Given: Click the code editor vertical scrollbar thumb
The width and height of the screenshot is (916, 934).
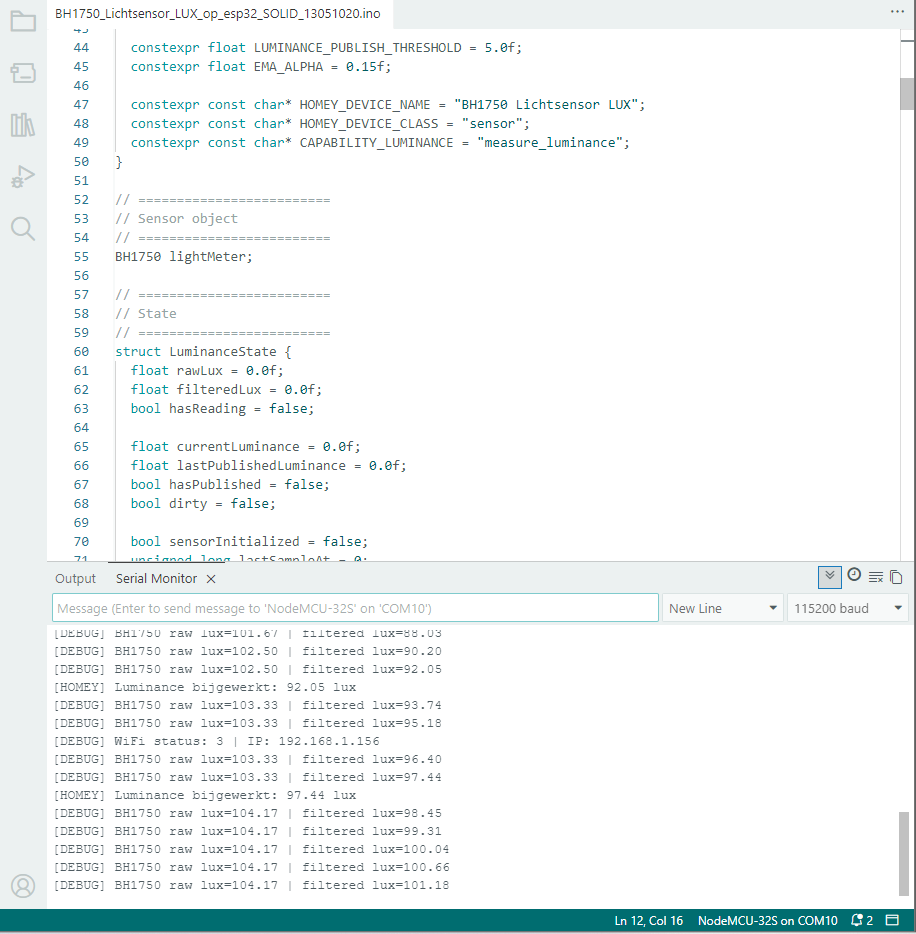Looking at the screenshot, I should pos(907,94).
